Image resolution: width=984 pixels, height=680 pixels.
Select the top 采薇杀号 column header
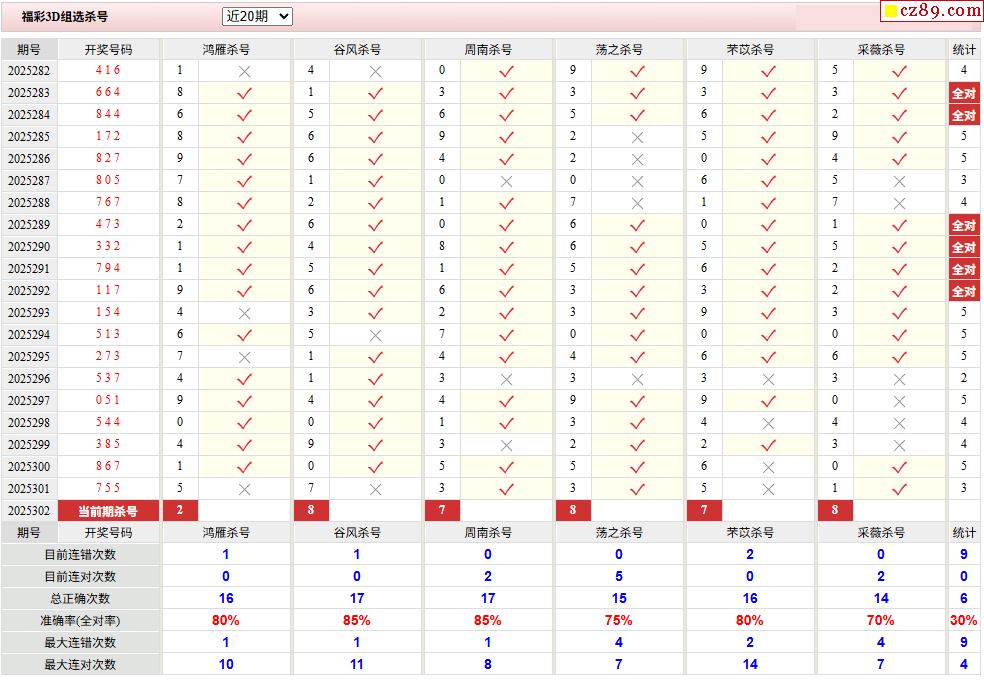[x=881, y=49]
